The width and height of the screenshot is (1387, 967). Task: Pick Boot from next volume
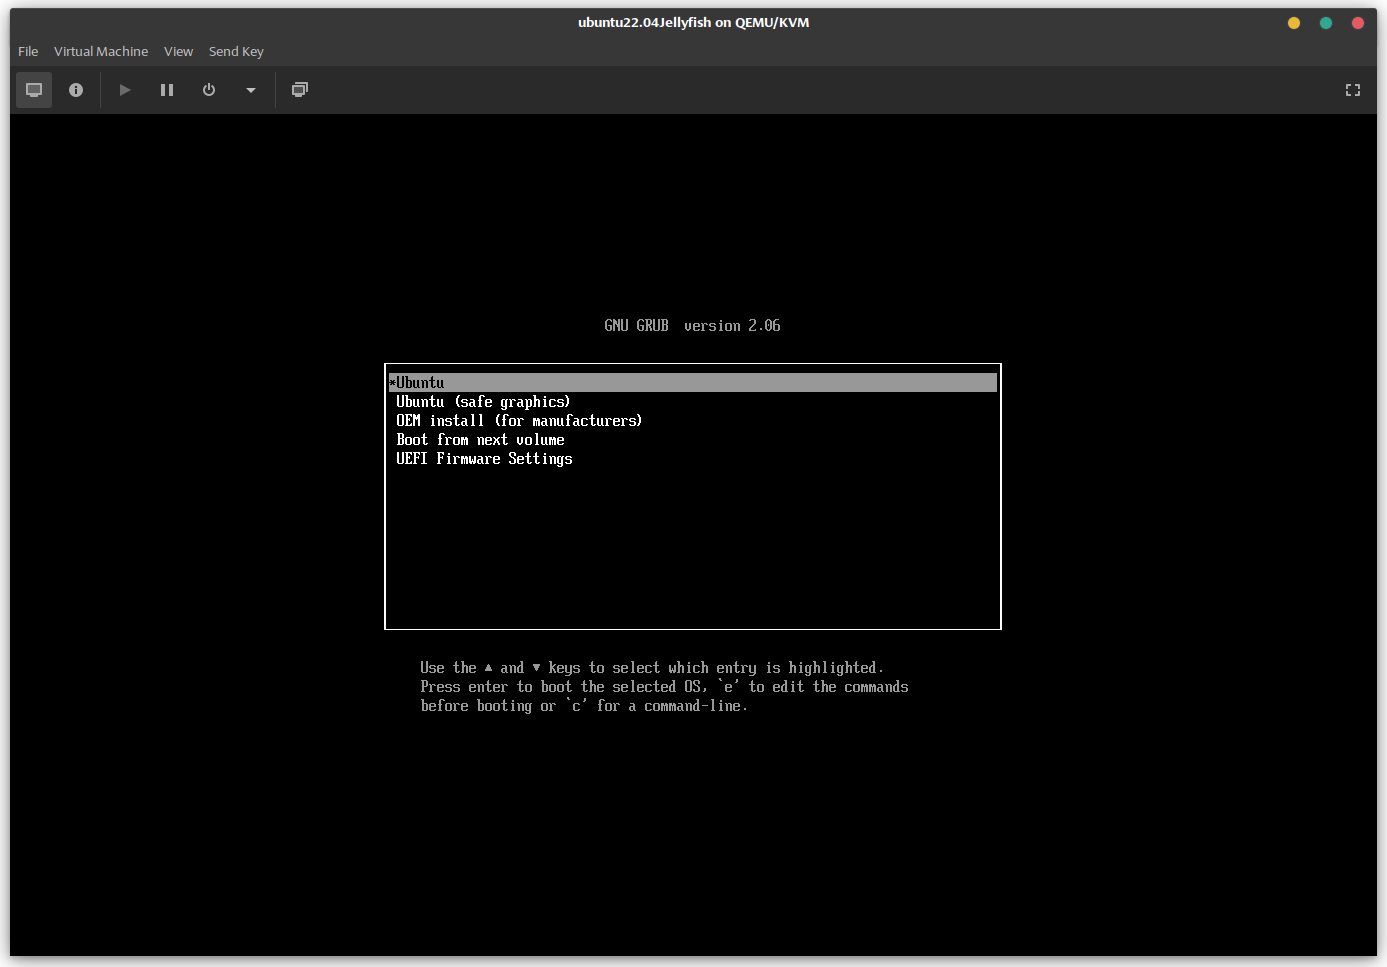tap(480, 440)
